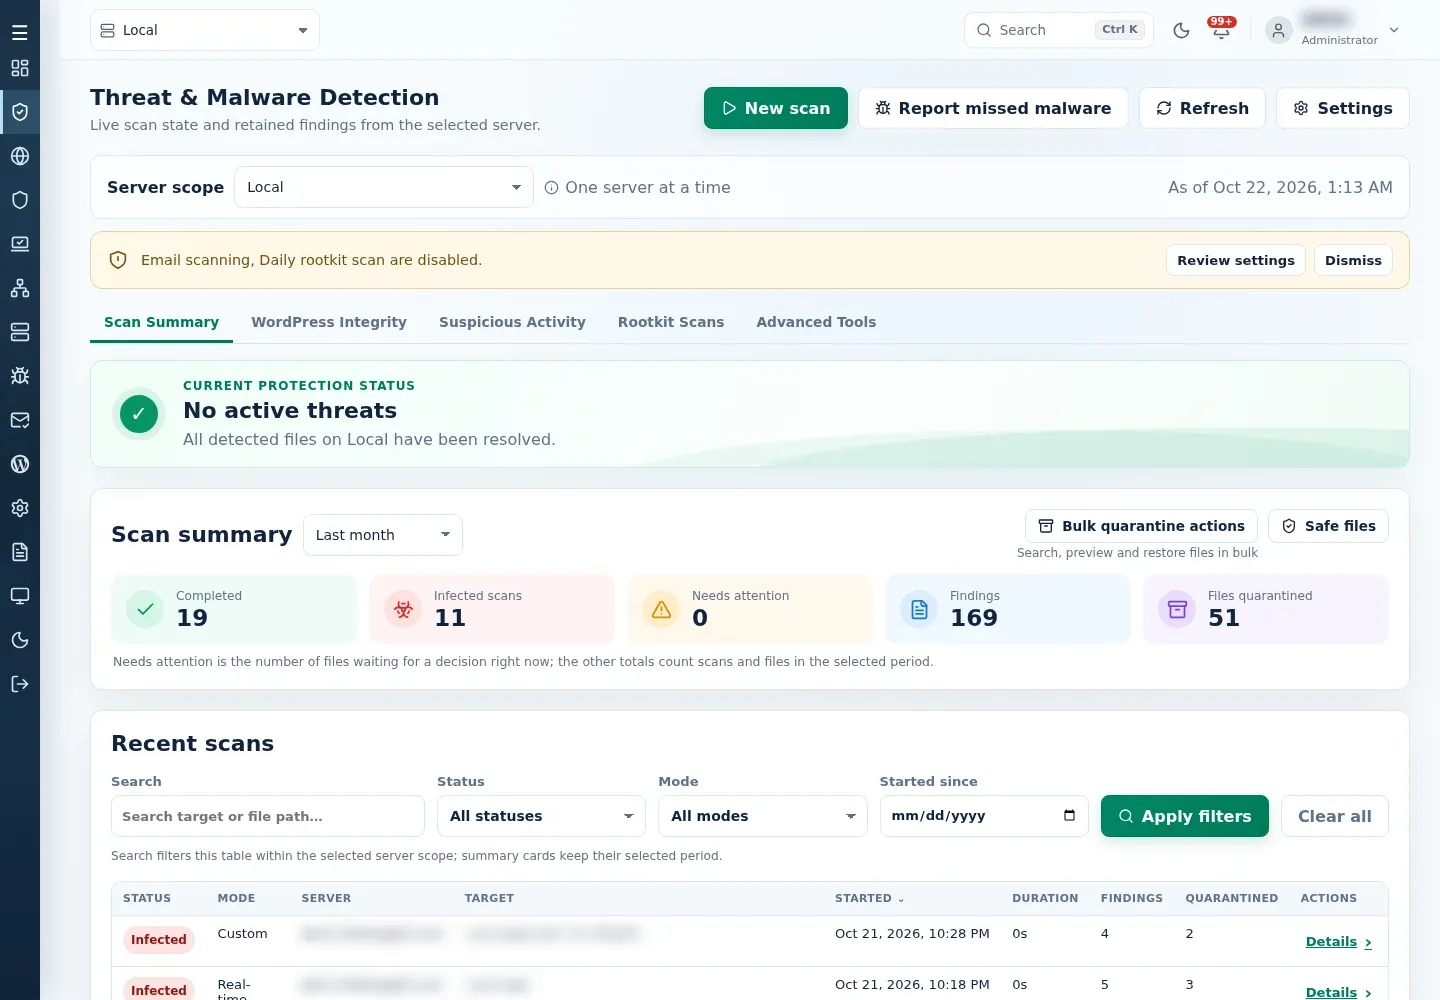Click the monitor display icon near the sidebar bottom
The height and width of the screenshot is (1000, 1440).
pos(20,596)
